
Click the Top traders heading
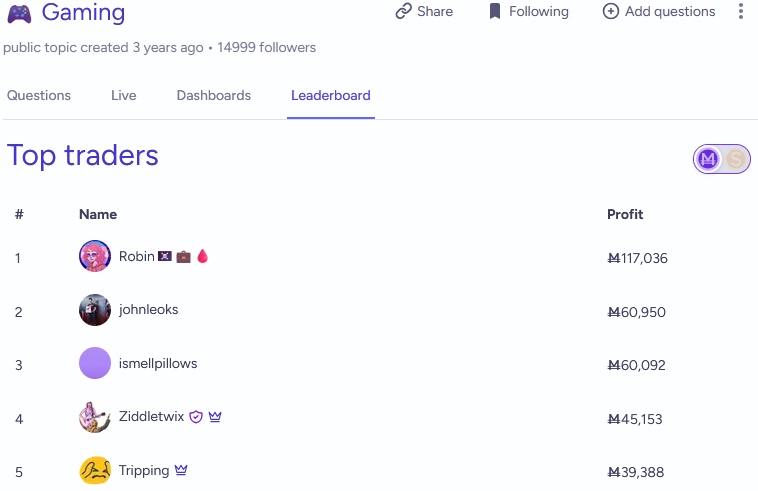pyautogui.click(x=83, y=156)
